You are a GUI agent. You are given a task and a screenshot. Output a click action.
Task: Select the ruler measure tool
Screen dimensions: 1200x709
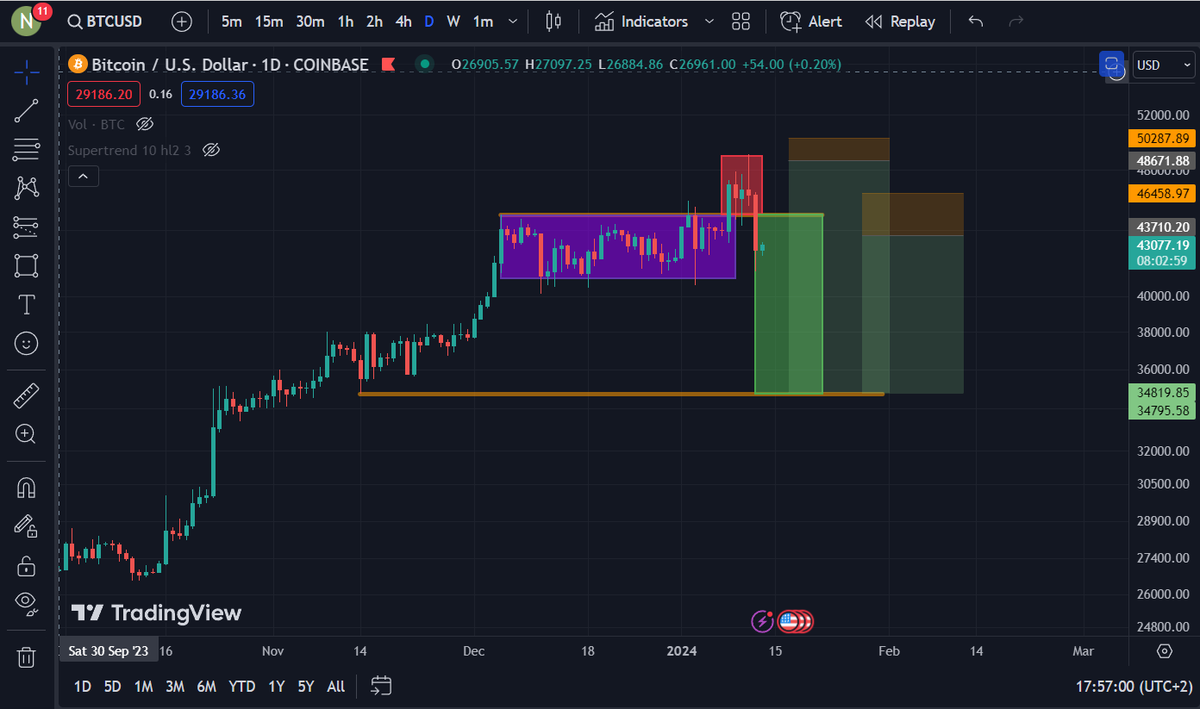(x=27, y=396)
